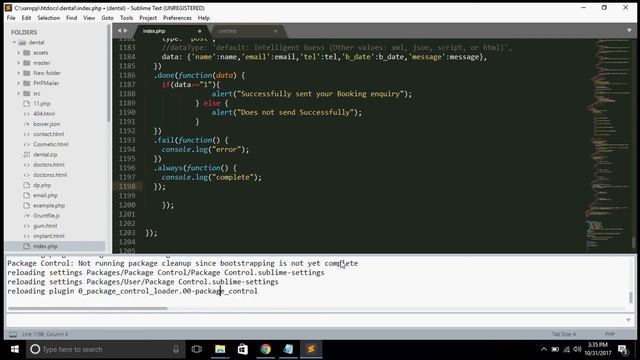Open Microsoft Store from taskbar

242,349
